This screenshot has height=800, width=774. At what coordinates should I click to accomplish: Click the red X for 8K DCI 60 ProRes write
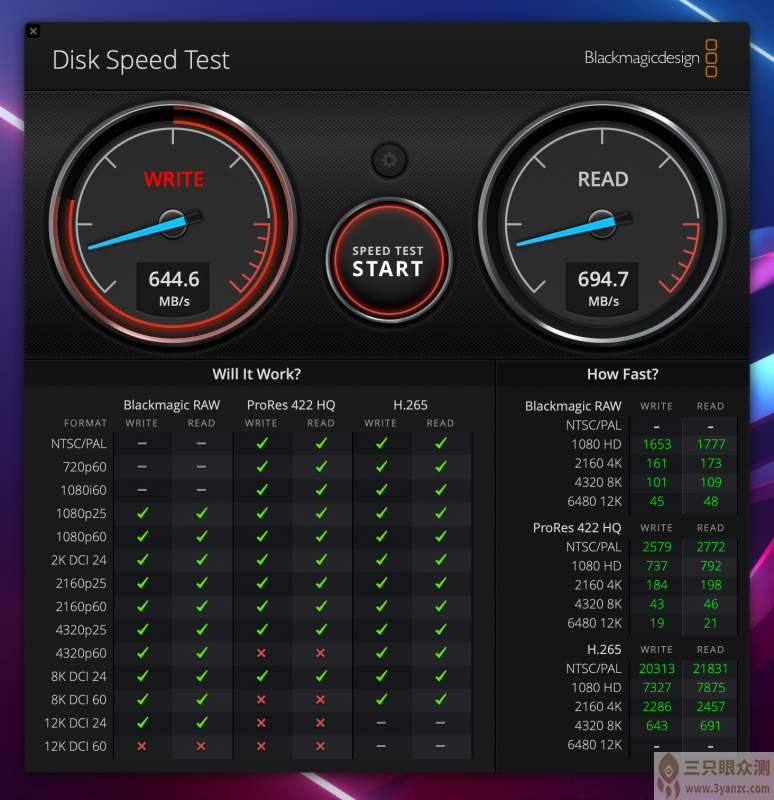click(261, 699)
